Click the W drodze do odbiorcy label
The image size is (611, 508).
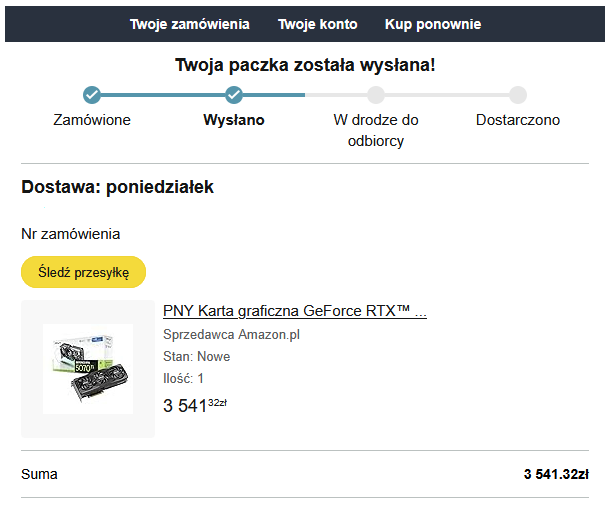tap(376, 130)
